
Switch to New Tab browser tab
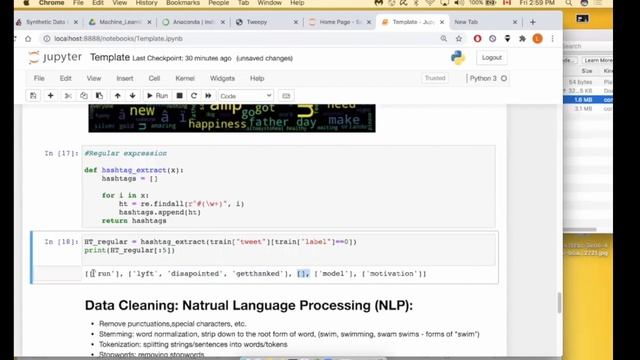466,22
